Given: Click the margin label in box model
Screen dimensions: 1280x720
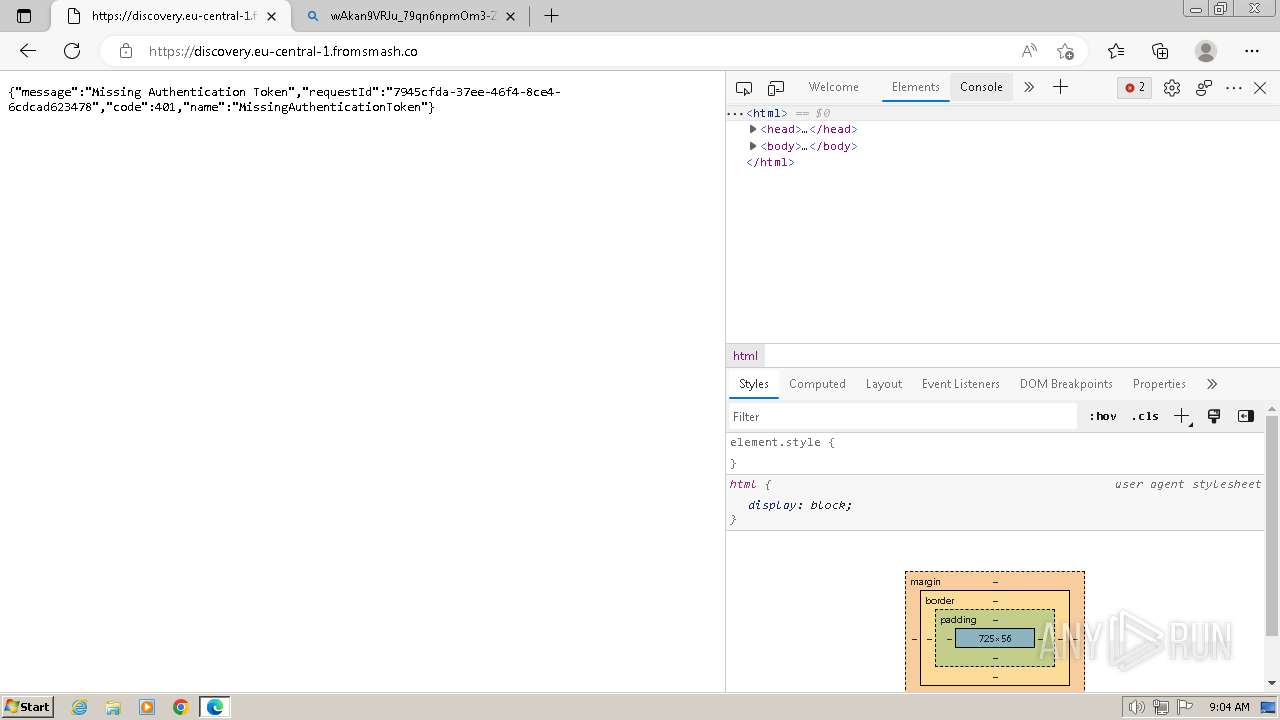Looking at the screenshot, I should click(925, 582).
